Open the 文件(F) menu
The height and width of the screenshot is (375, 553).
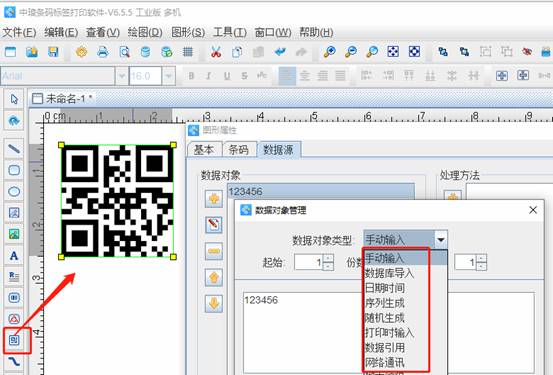[19, 32]
